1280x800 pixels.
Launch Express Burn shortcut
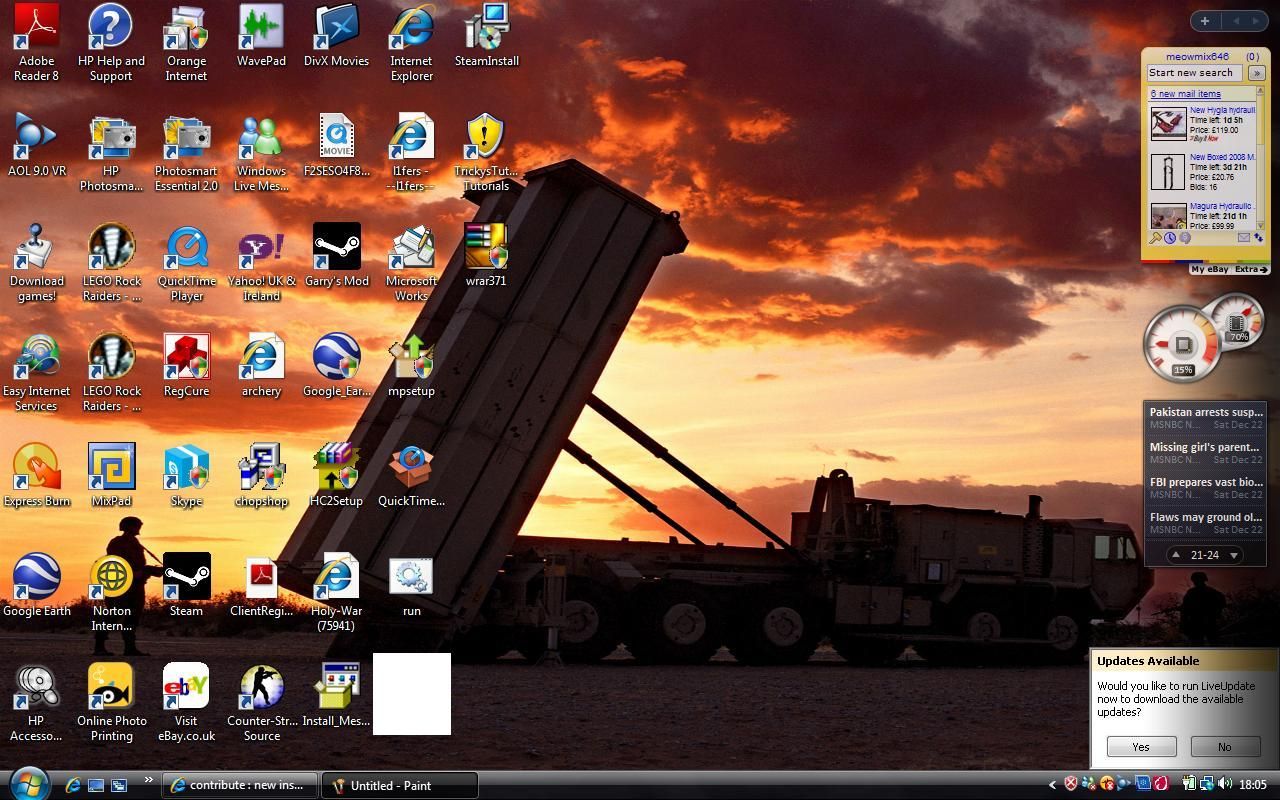pyautogui.click(x=36, y=476)
